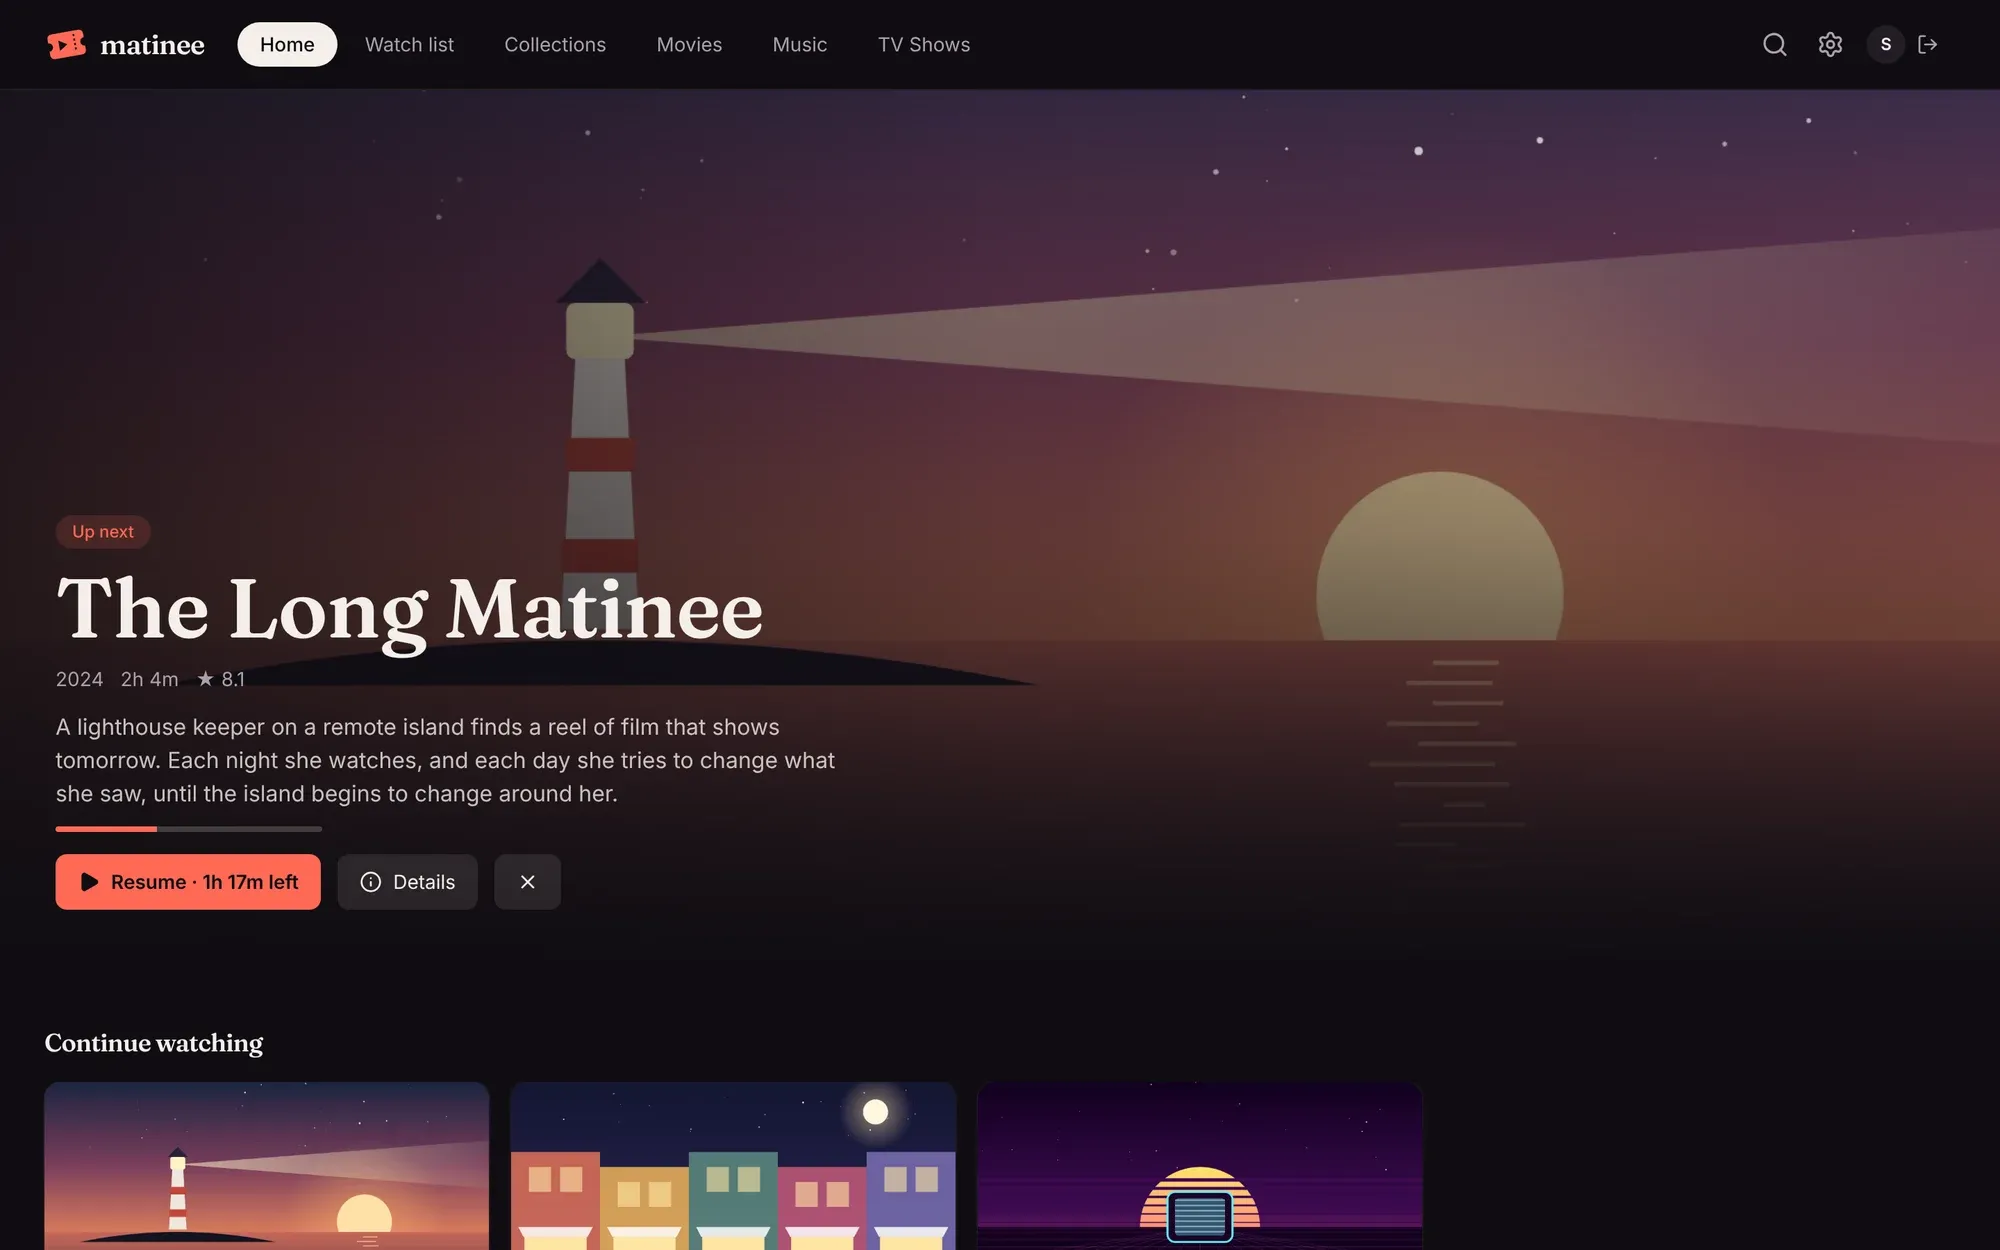Viewport: 2000px width, 1250px height.
Task: Click the matinee wordmark
Action: [152, 45]
